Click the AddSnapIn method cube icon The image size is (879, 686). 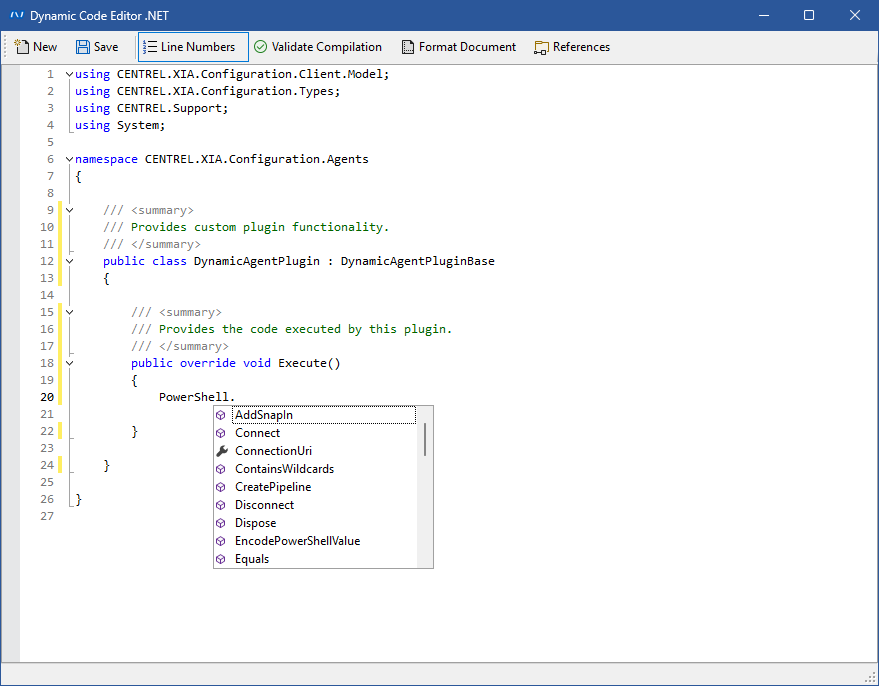point(221,415)
